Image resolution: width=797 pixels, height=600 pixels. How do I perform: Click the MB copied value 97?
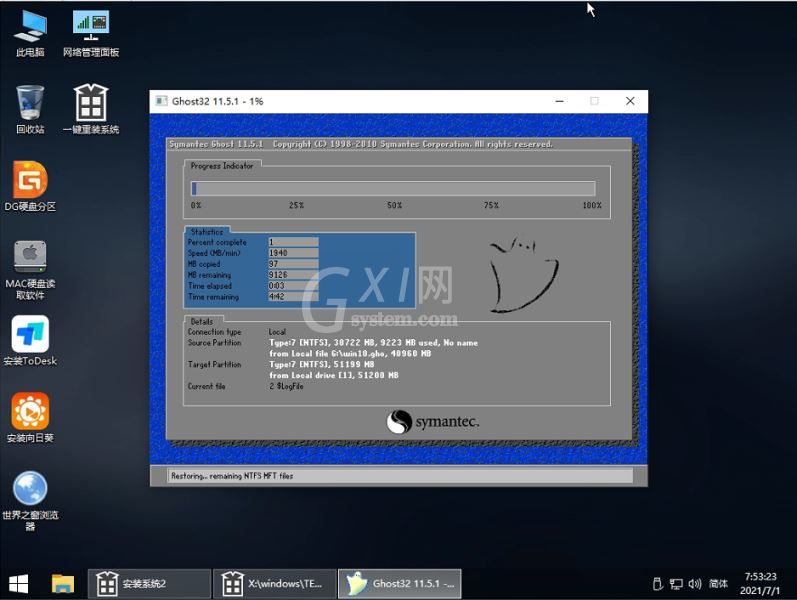pos(293,263)
